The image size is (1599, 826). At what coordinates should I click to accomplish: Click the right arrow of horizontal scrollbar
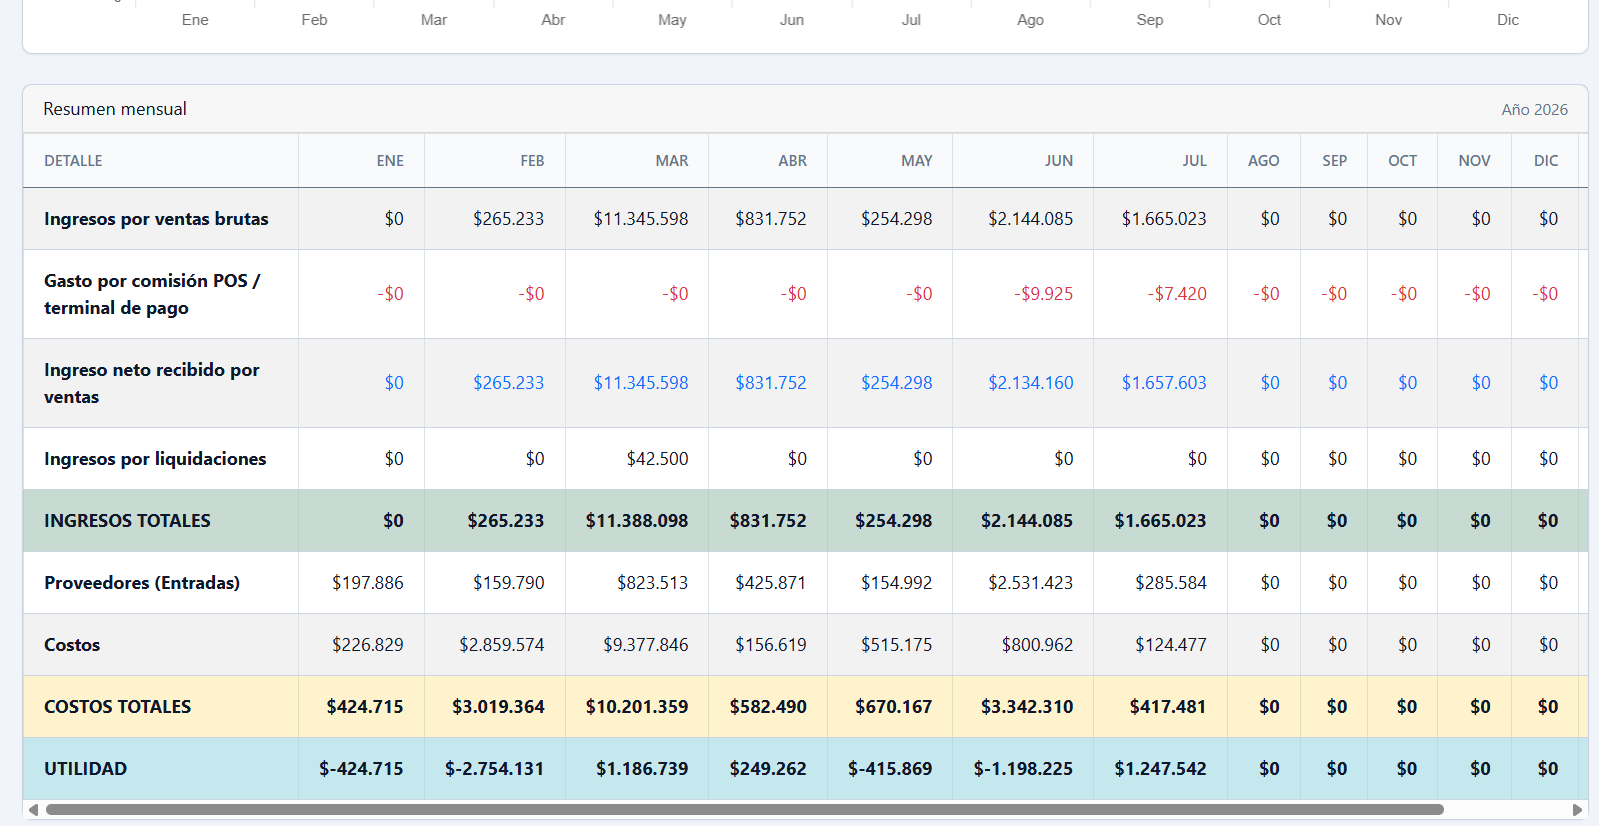(x=1578, y=809)
